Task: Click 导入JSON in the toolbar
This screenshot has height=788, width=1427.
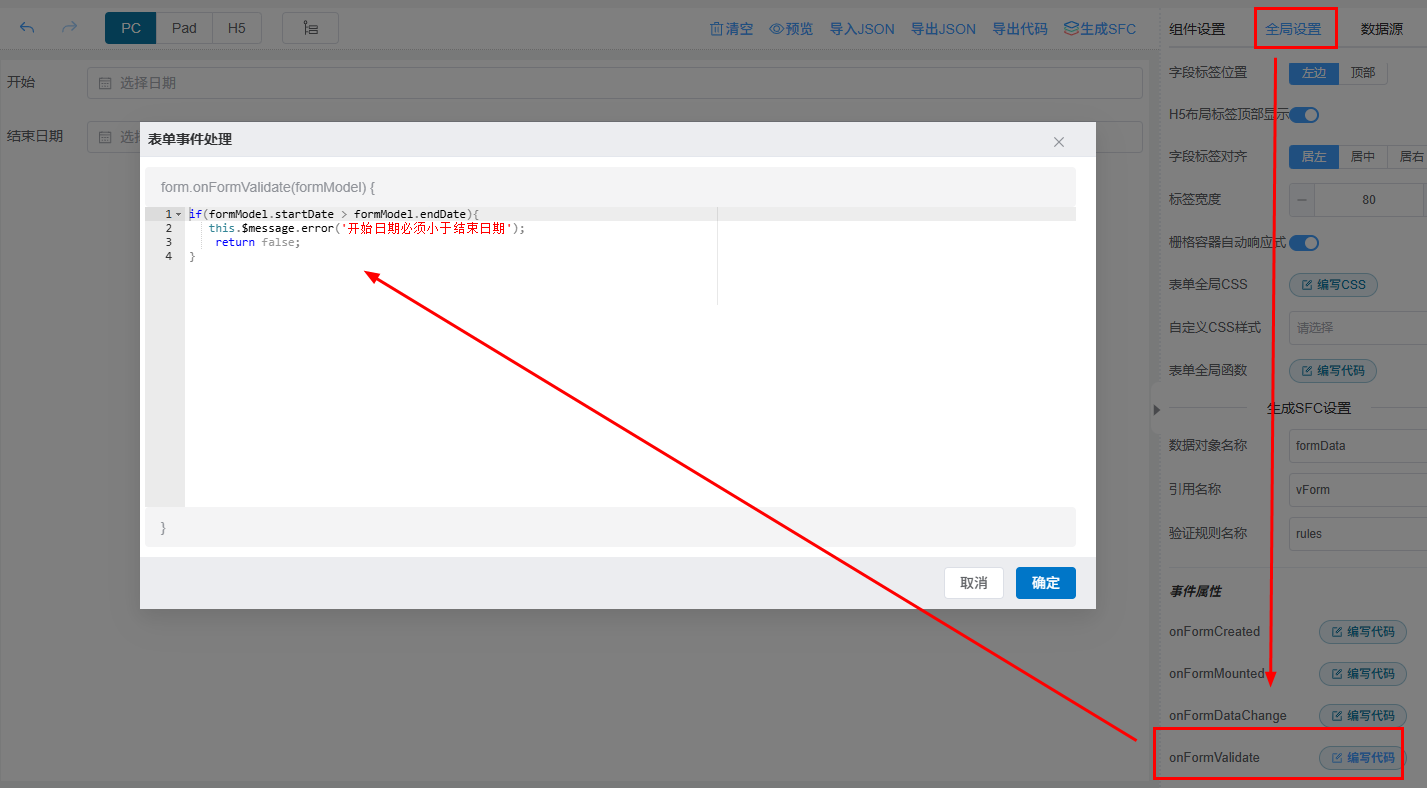Action: point(862,29)
